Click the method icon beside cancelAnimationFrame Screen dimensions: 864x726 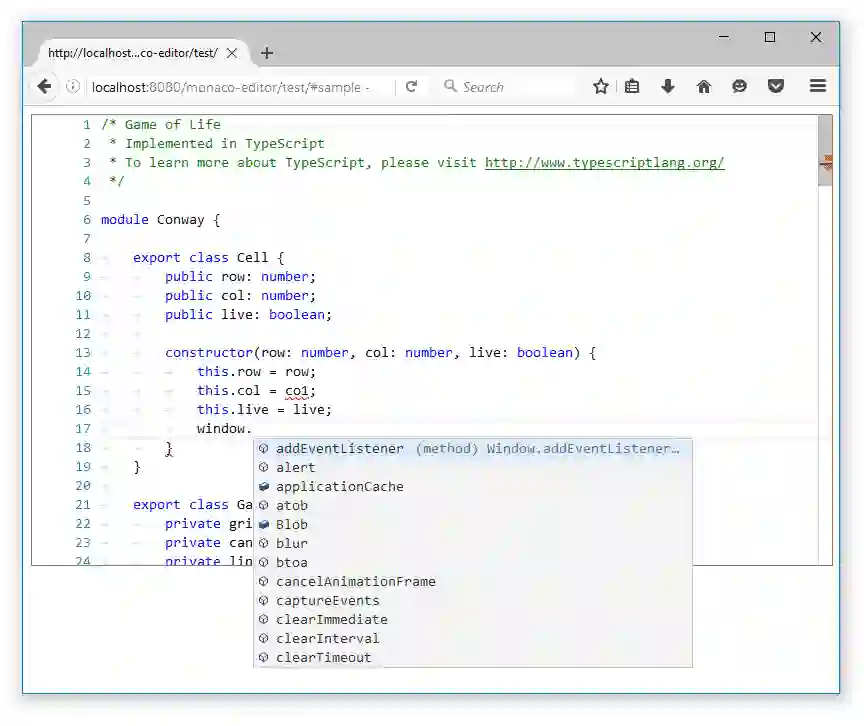pos(263,581)
